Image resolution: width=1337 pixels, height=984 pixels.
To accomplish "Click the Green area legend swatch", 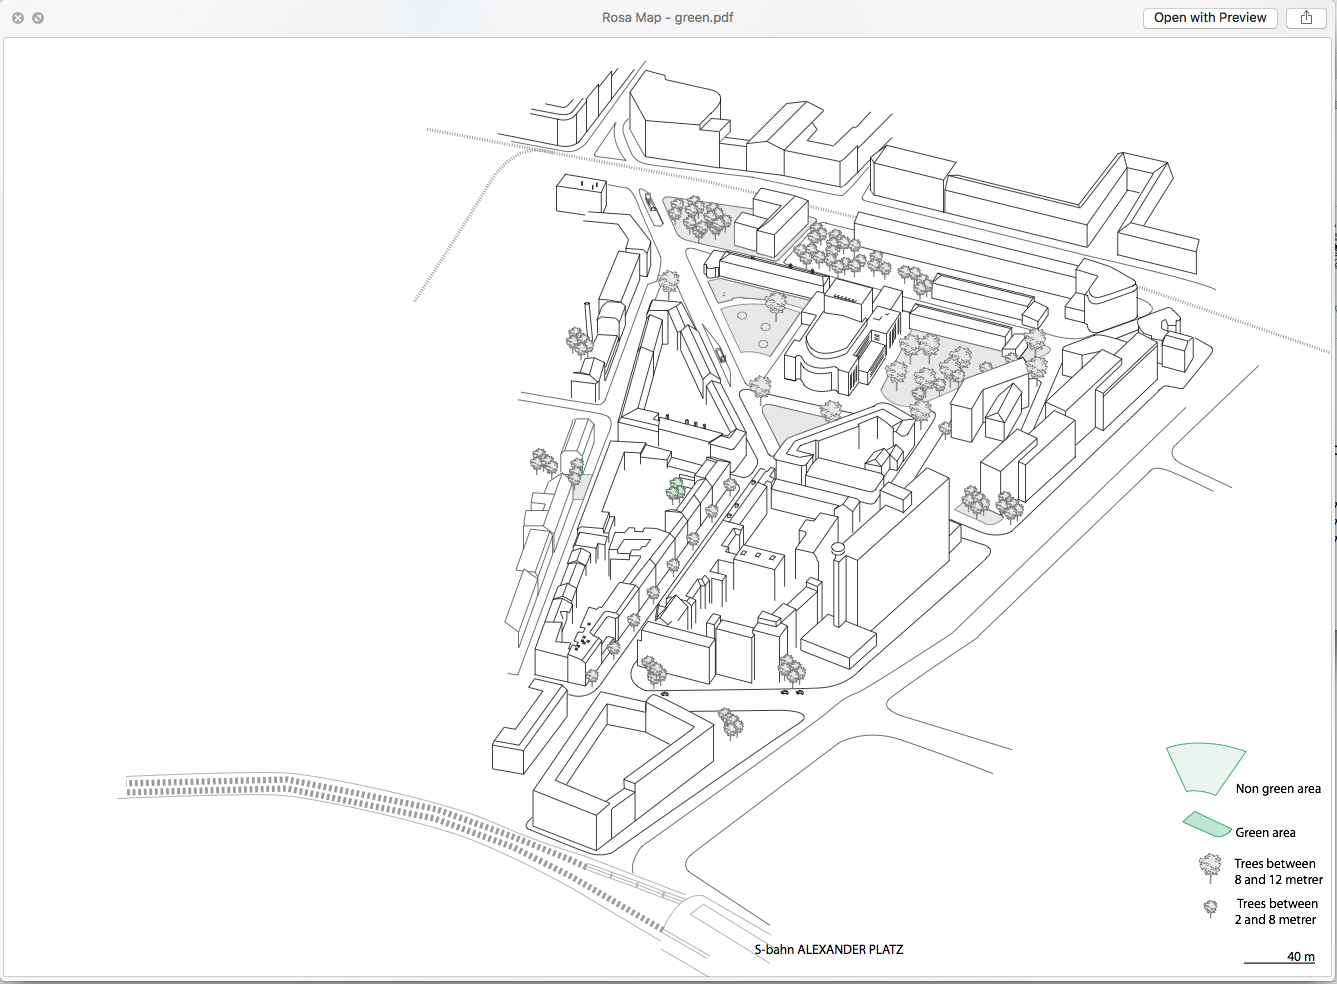I will tap(1207, 823).
